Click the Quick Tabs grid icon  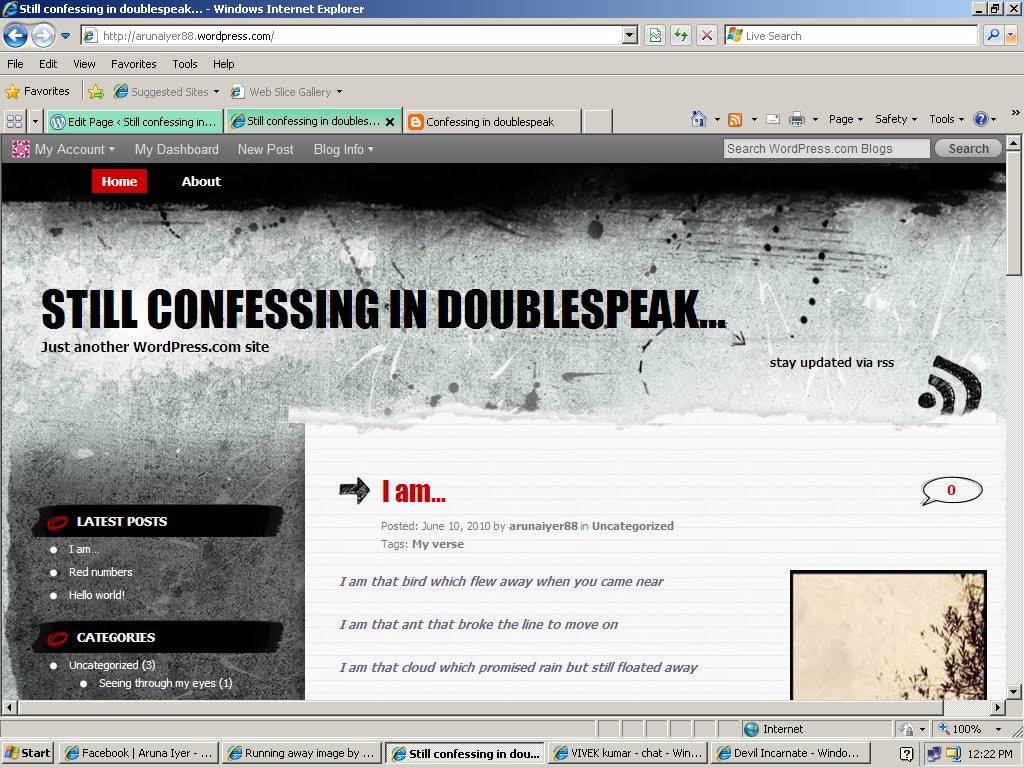pyautogui.click(x=14, y=121)
